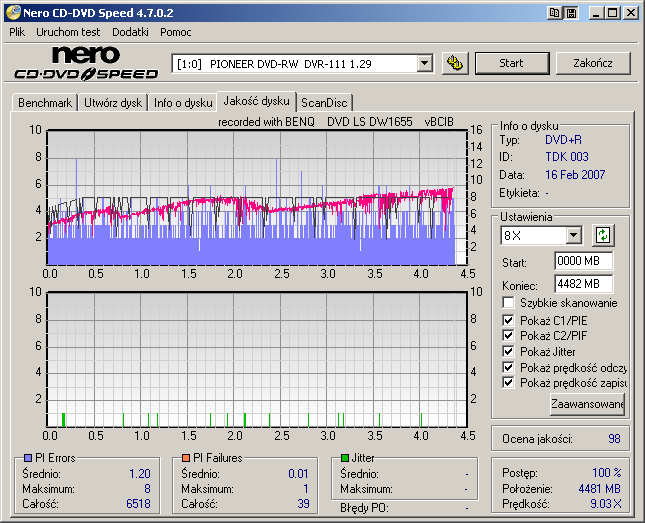Viewport: 645px width, 523px height.
Task: Minimize the Nero CD-DVD Speed window
Action: pos(596,13)
